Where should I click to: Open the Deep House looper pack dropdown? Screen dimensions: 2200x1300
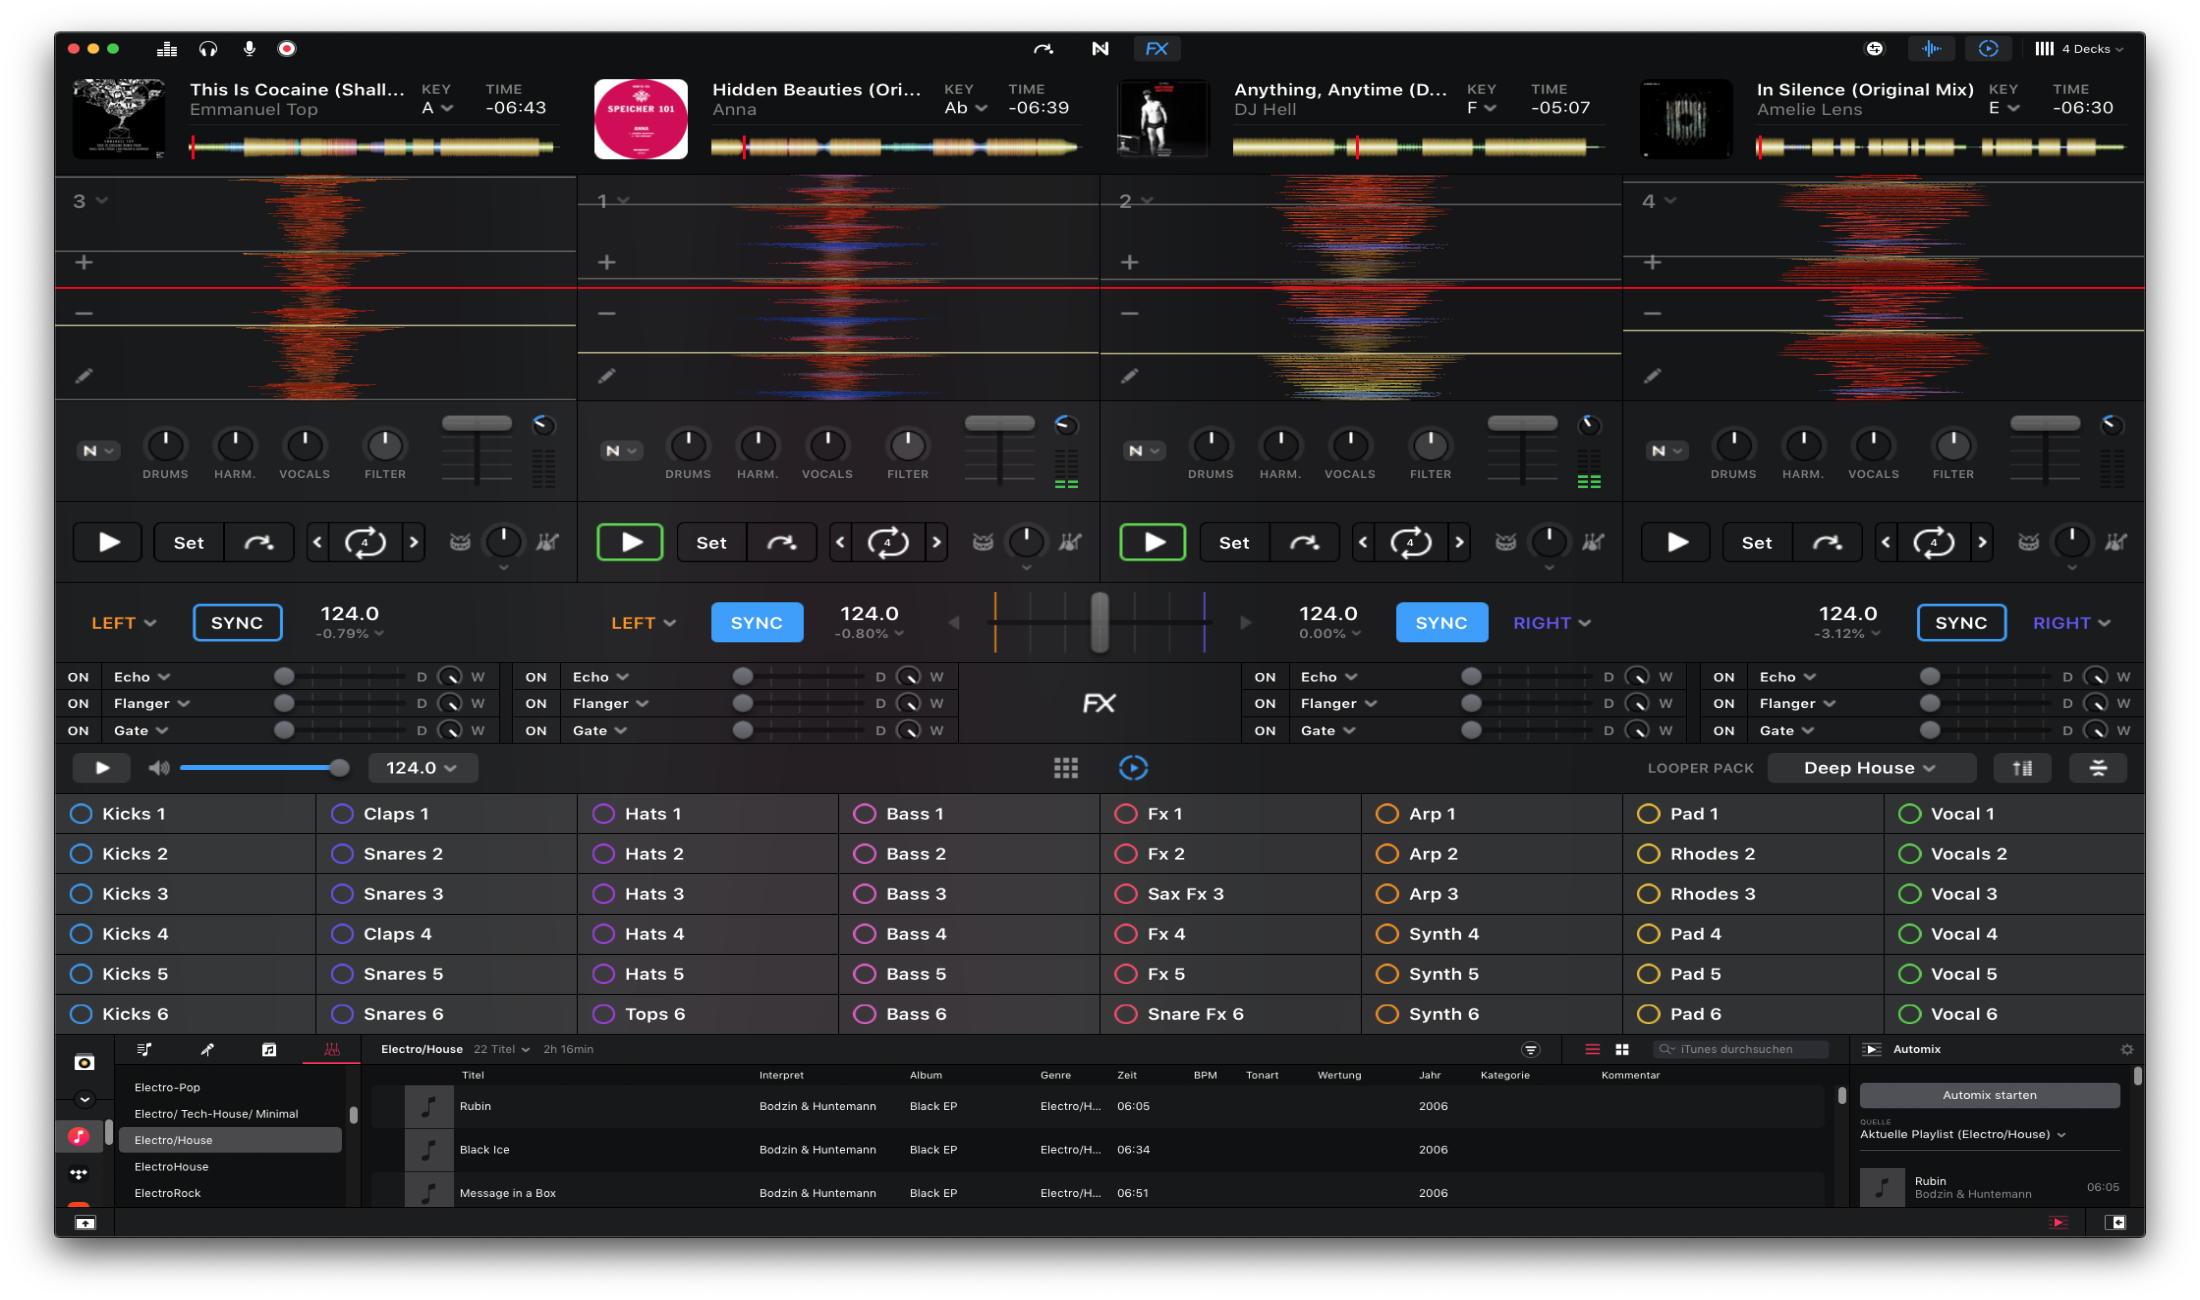point(1869,768)
